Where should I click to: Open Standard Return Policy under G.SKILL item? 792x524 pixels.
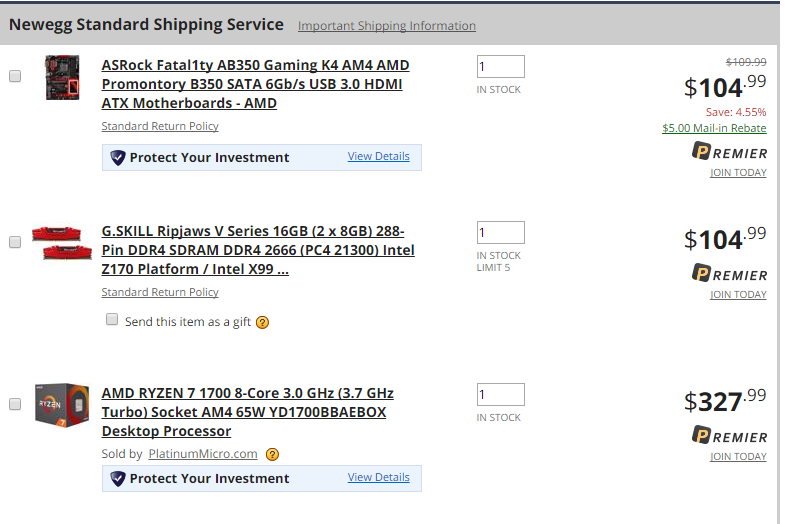(x=160, y=293)
